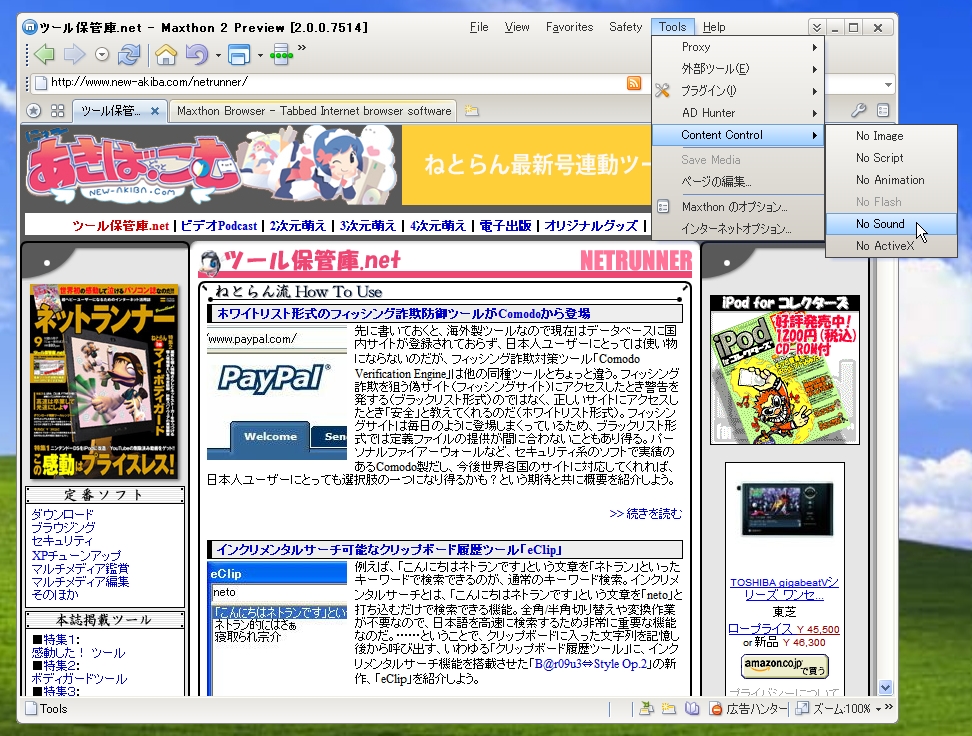Screen dimensions: 972x736
Task: Click the TOSHIBA gigabeat product link
Action: point(784,588)
